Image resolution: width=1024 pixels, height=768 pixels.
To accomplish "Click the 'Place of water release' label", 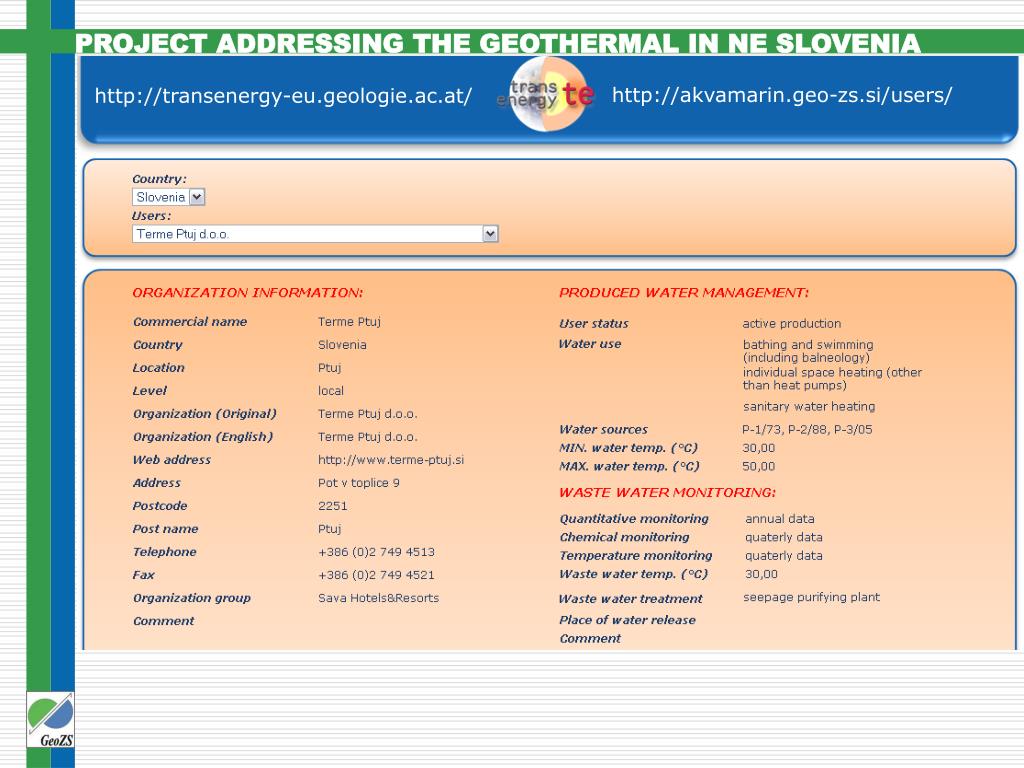I will (627, 620).
